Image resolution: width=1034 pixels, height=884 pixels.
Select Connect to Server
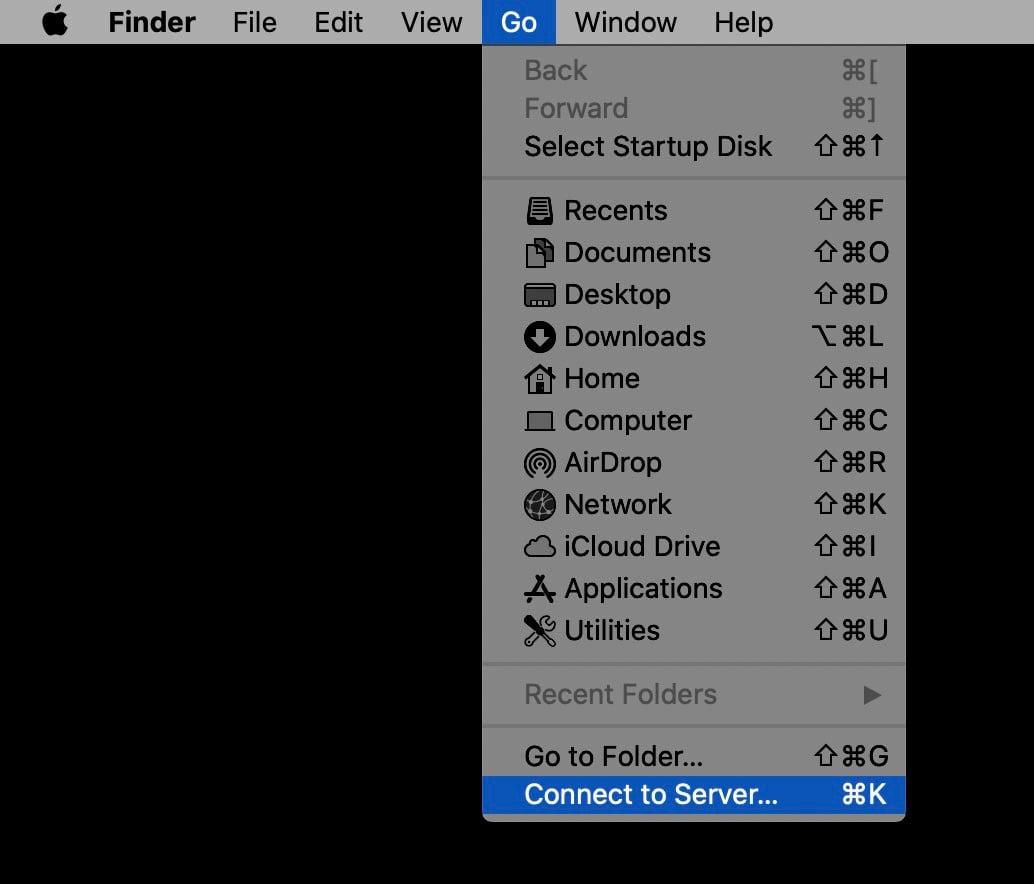click(650, 794)
